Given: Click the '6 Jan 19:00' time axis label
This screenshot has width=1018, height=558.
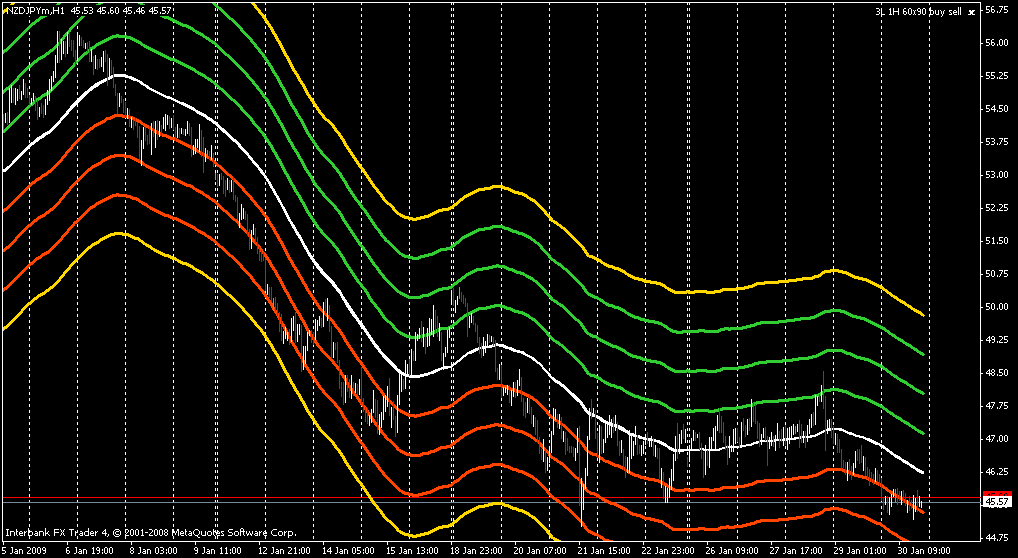Looking at the screenshot, I should click(90, 550).
